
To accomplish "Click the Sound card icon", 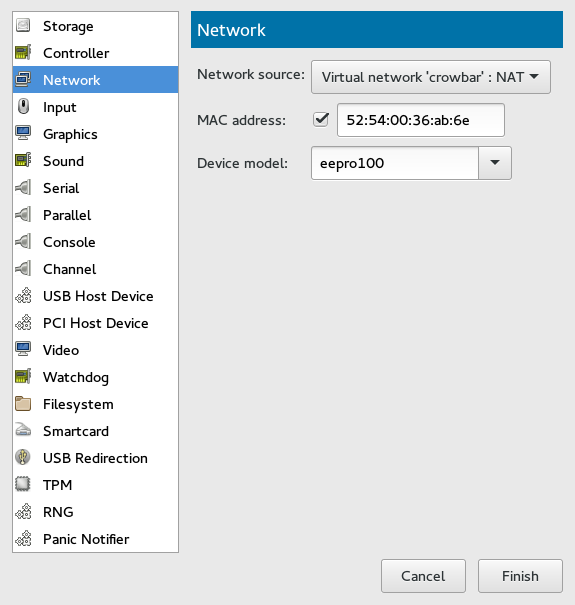I will tap(23, 161).
